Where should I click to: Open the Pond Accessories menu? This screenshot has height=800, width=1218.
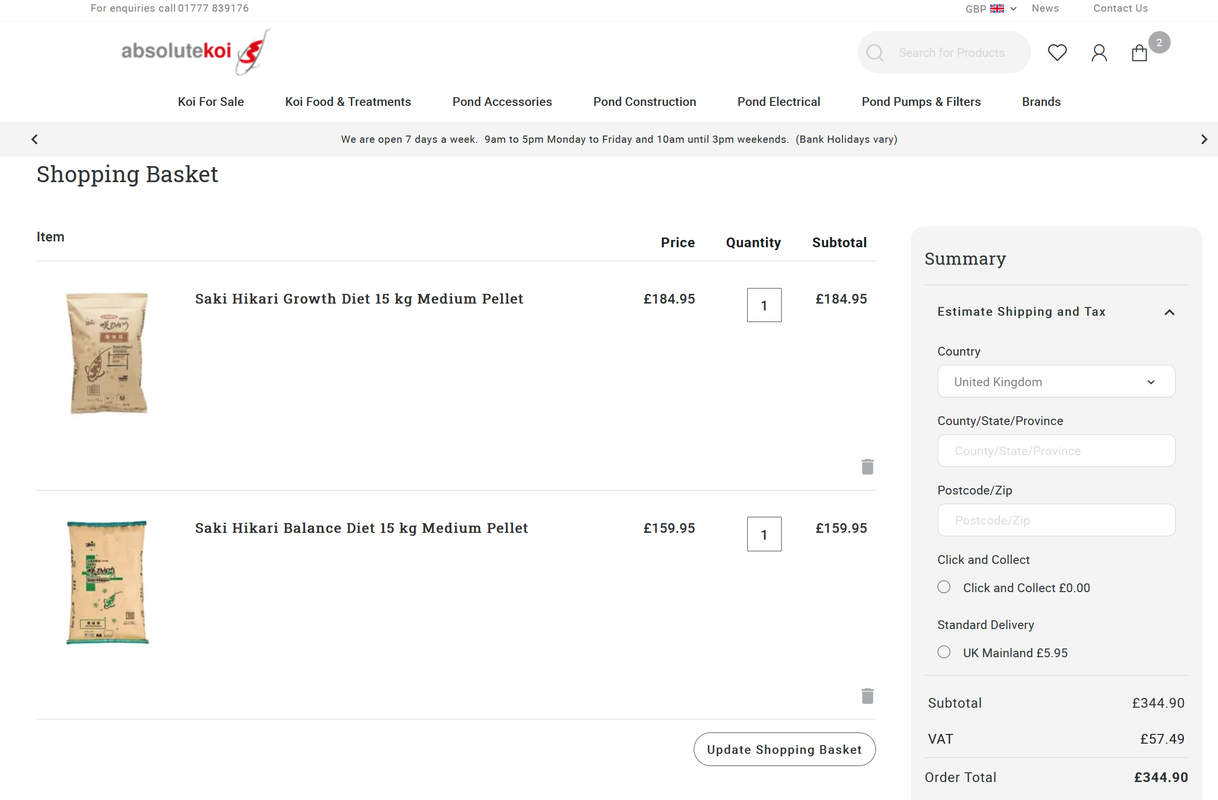click(502, 101)
